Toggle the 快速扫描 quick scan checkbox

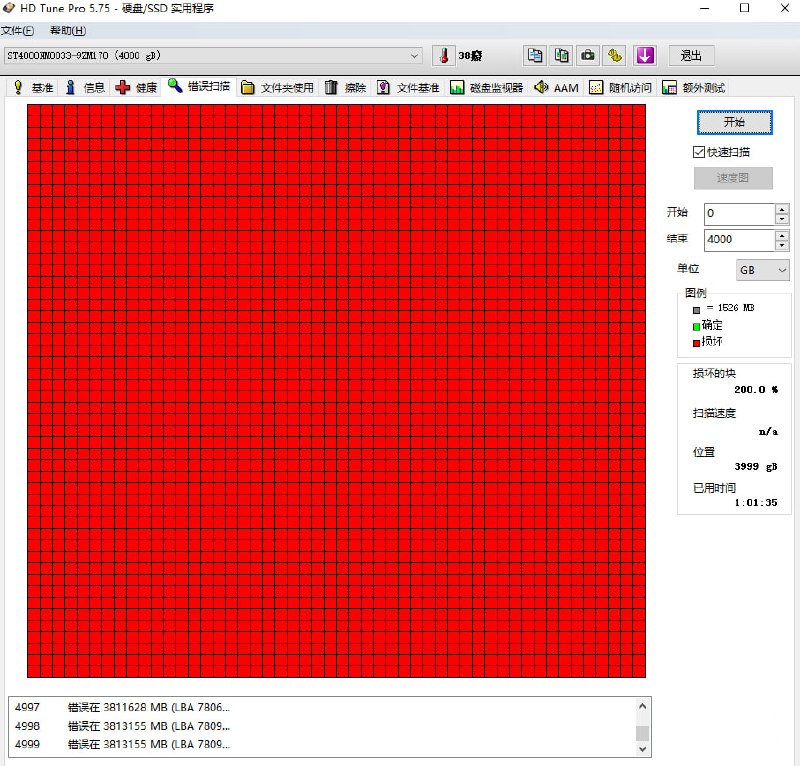click(x=699, y=152)
